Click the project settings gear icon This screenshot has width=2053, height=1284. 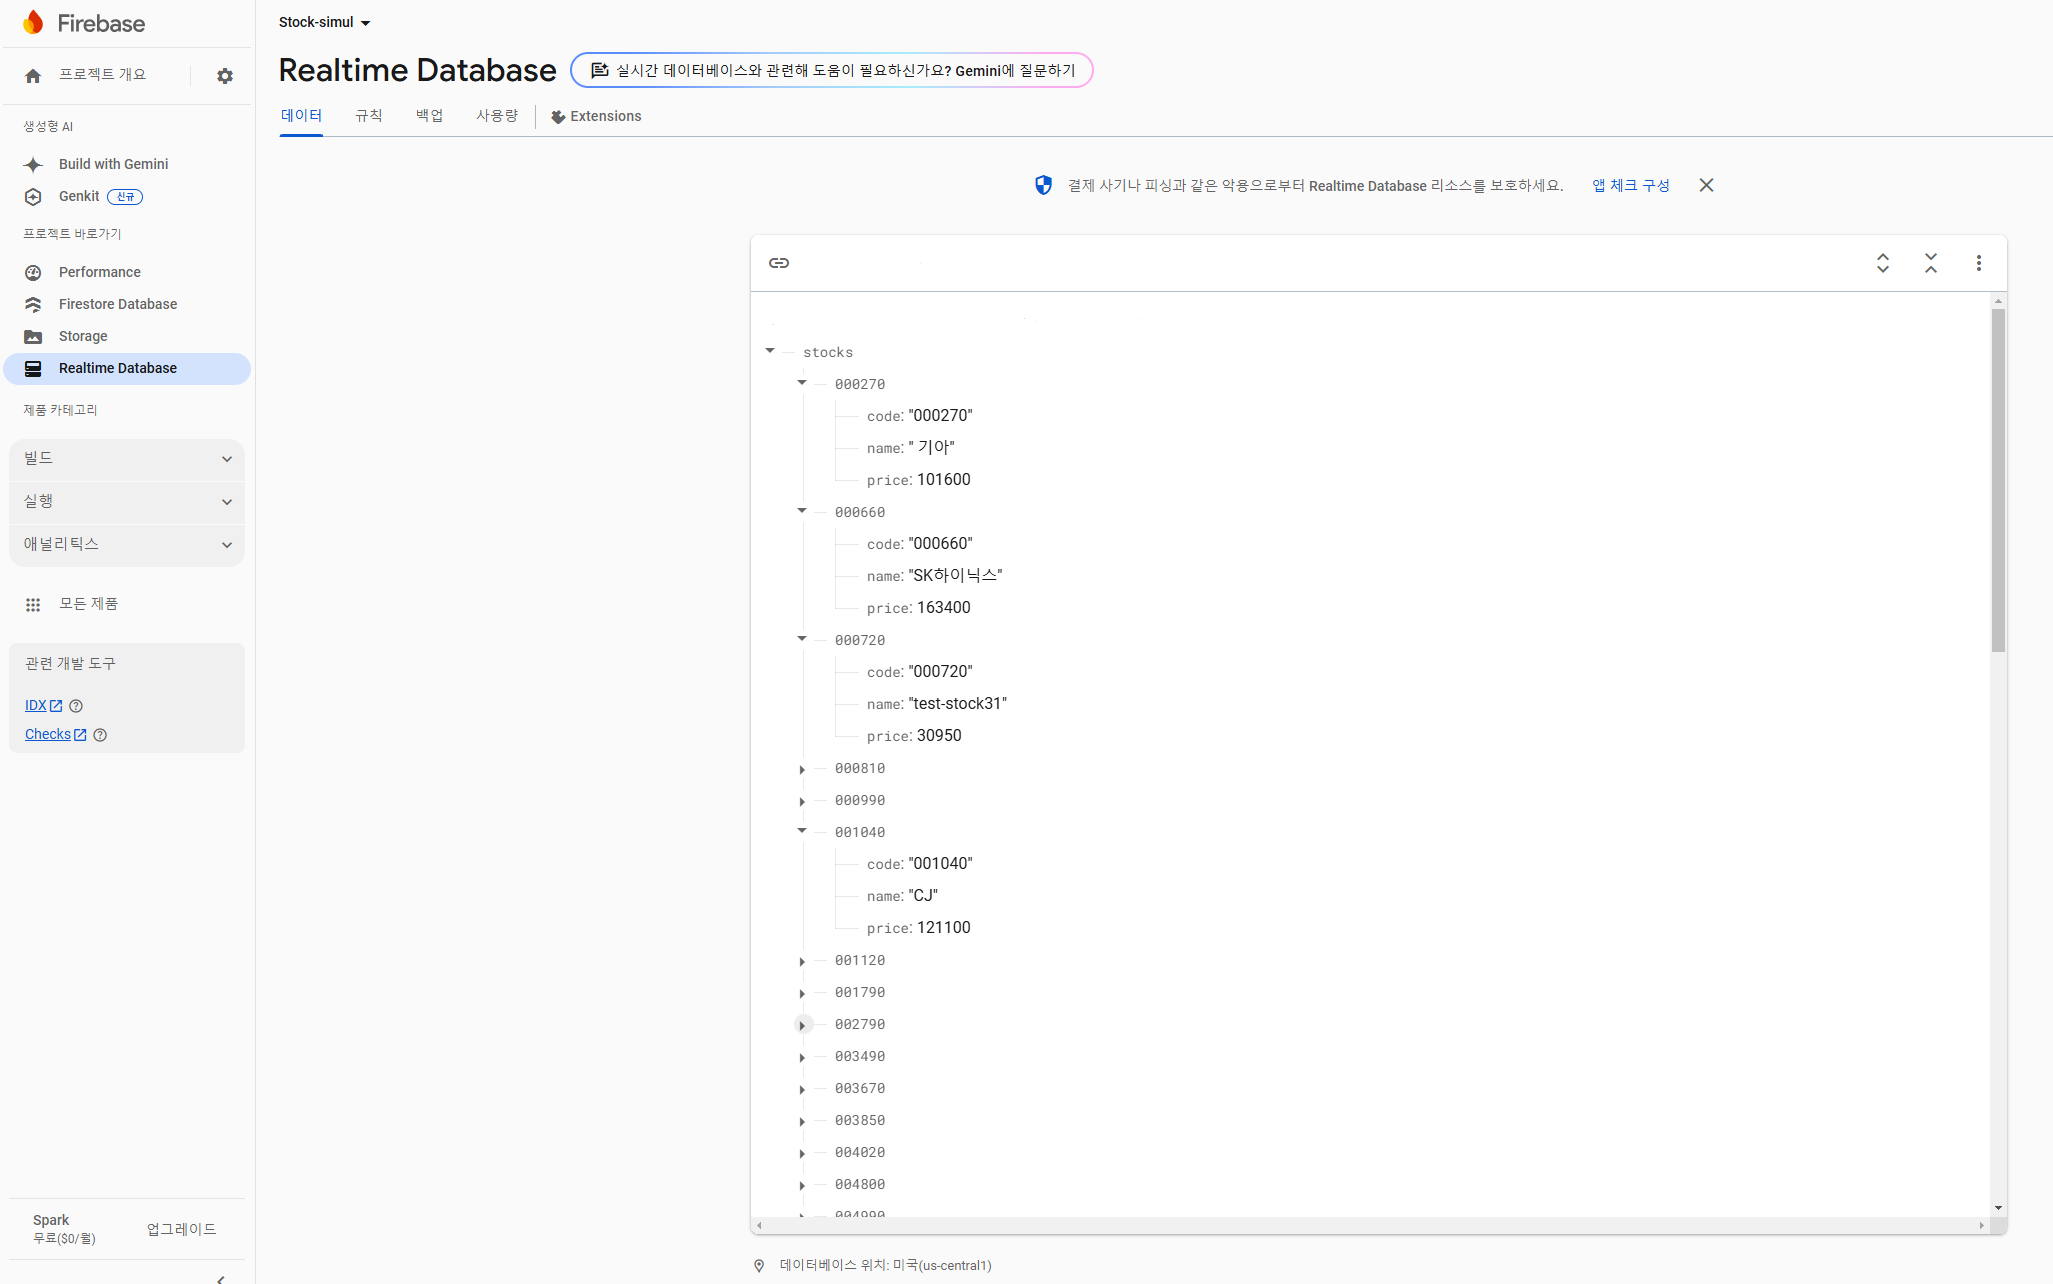225,76
